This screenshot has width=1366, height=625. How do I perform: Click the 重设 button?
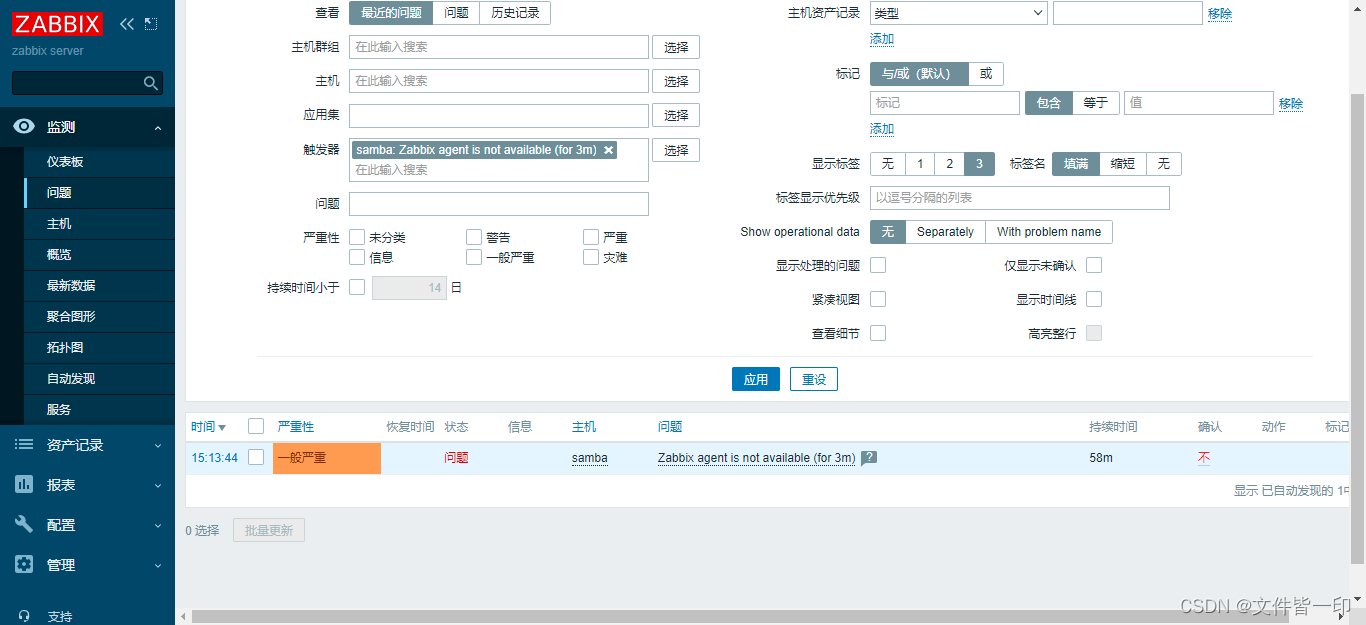point(814,379)
